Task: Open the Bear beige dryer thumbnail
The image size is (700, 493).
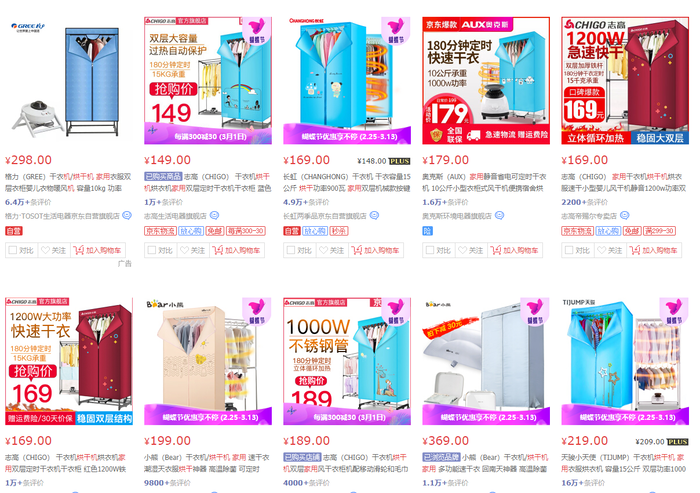Action: (x=208, y=361)
